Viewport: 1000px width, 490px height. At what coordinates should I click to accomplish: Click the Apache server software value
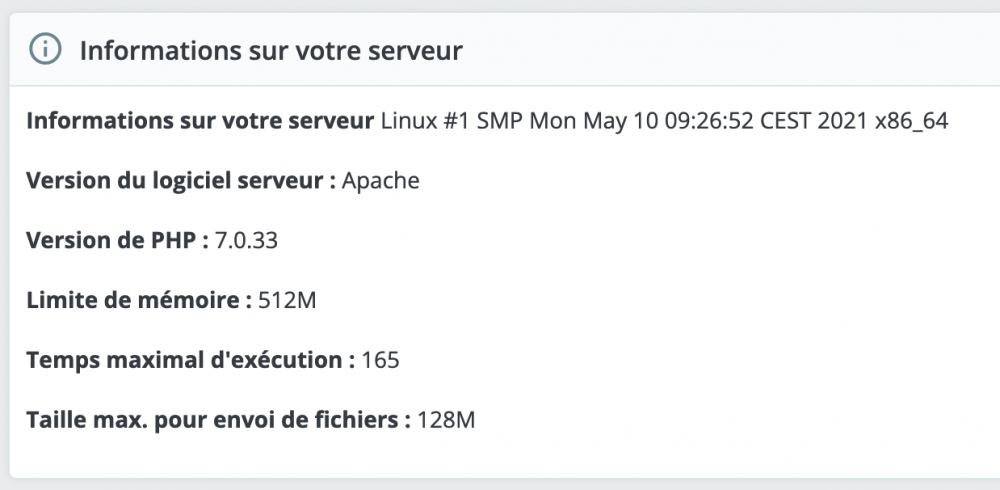(380, 181)
